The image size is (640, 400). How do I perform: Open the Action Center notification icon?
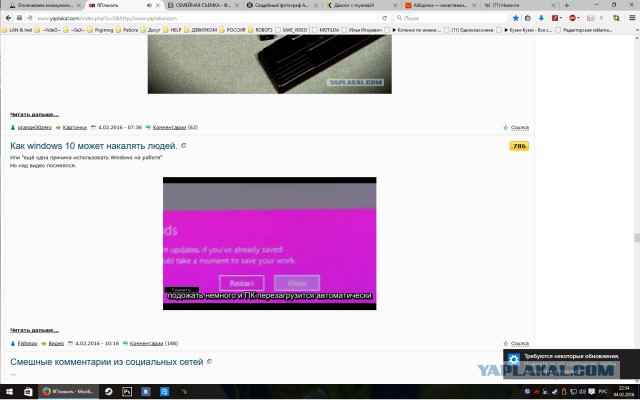(591, 392)
